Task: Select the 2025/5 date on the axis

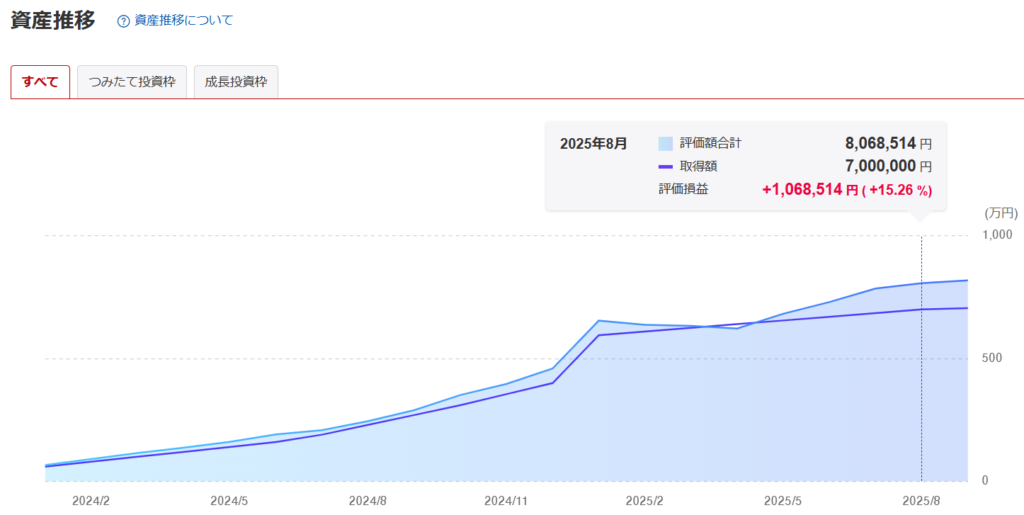Action: click(x=781, y=499)
